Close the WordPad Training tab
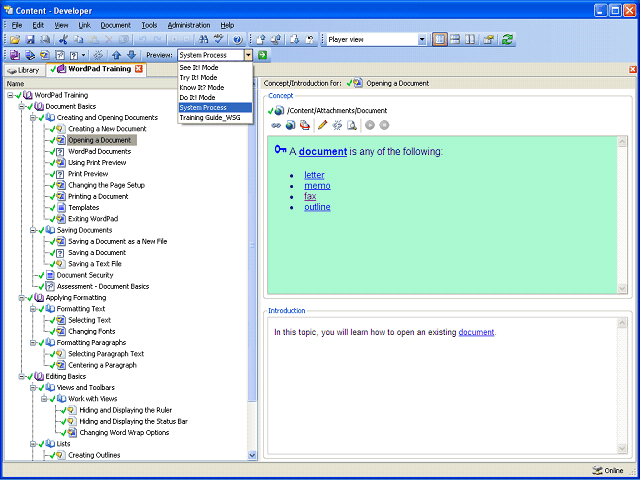This screenshot has height=480, width=640. [139, 69]
